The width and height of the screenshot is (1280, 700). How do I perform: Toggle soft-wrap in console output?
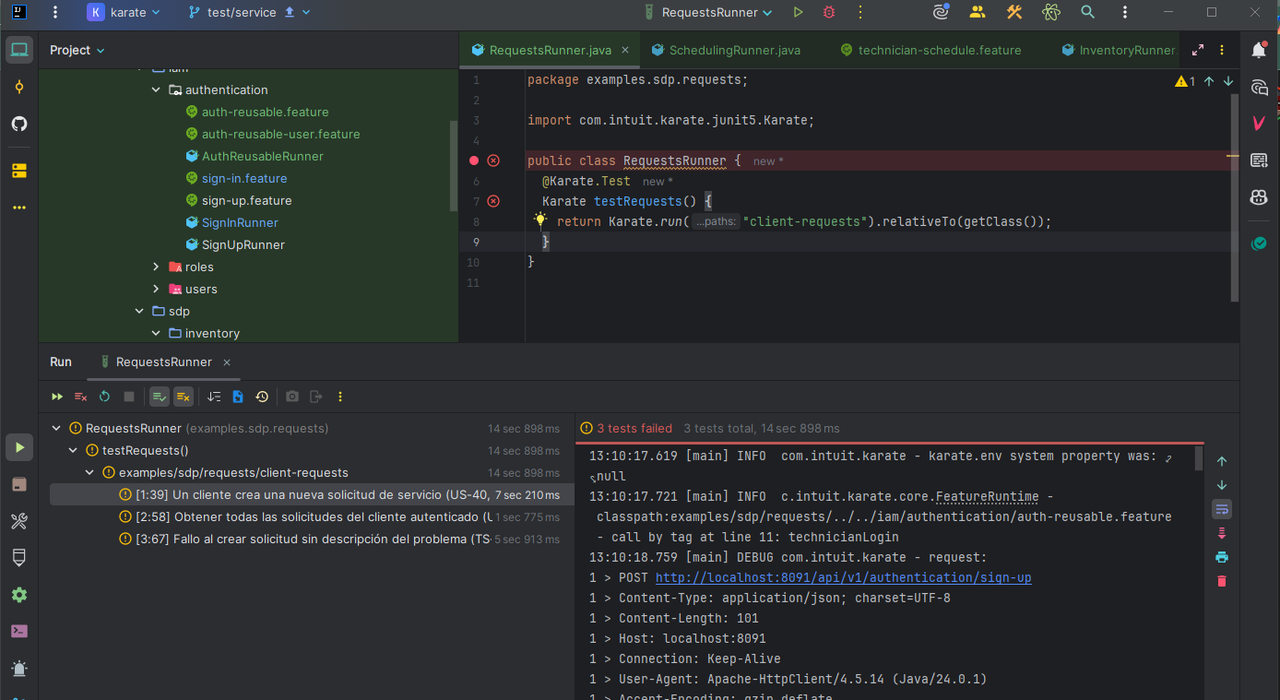click(x=1221, y=509)
